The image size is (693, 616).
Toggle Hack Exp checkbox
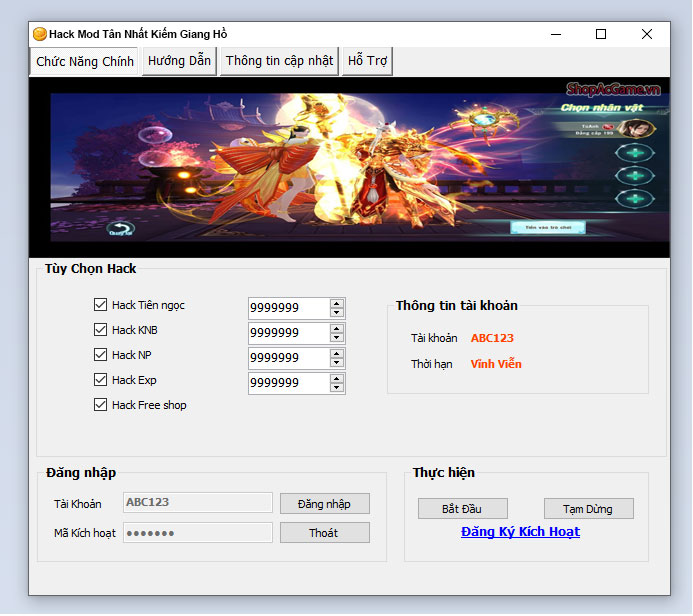click(100, 380)
